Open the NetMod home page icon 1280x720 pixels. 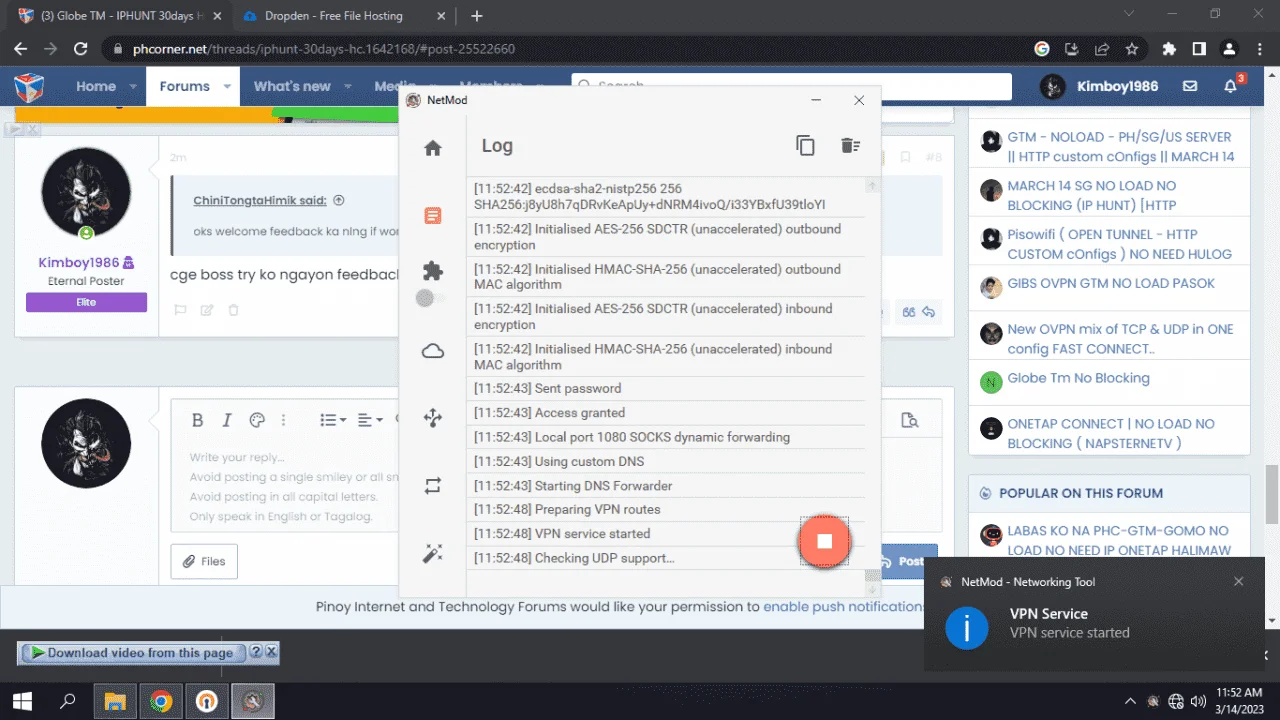pos(433,148)
